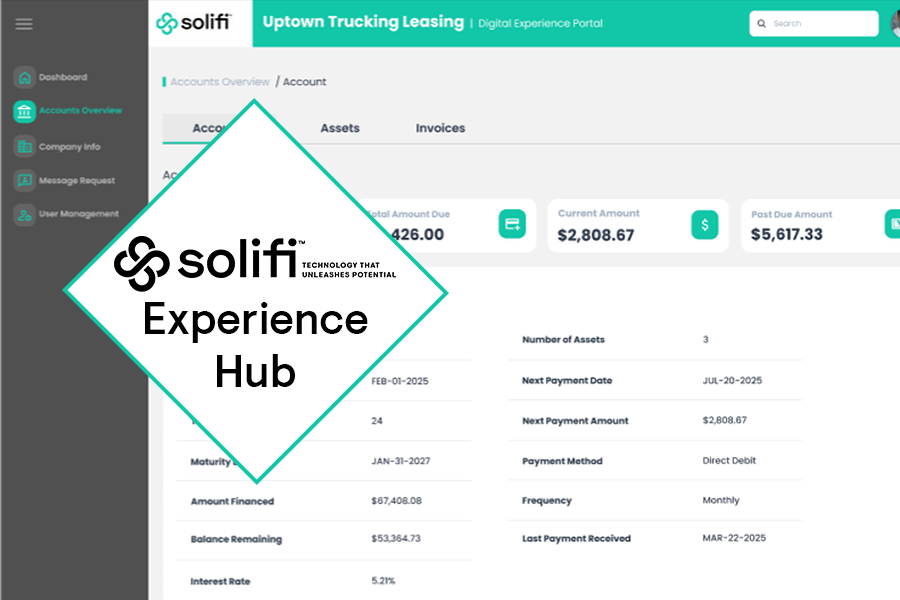The width and height of the screenshot is (900, 600).
Task: Switch to the Invoices tab
Action: coord(440,128)
